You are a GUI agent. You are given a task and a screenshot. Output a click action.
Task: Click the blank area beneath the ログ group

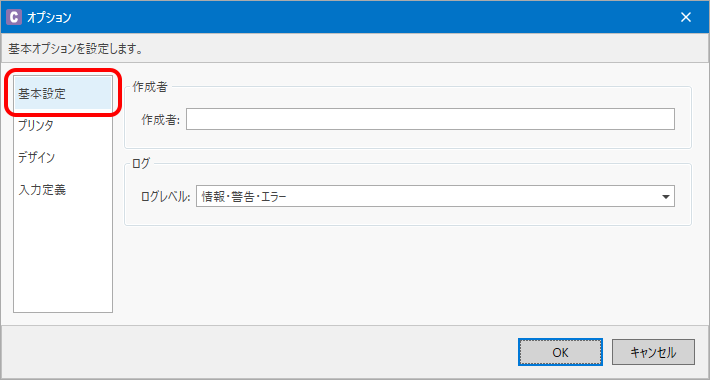click(408, 272)
